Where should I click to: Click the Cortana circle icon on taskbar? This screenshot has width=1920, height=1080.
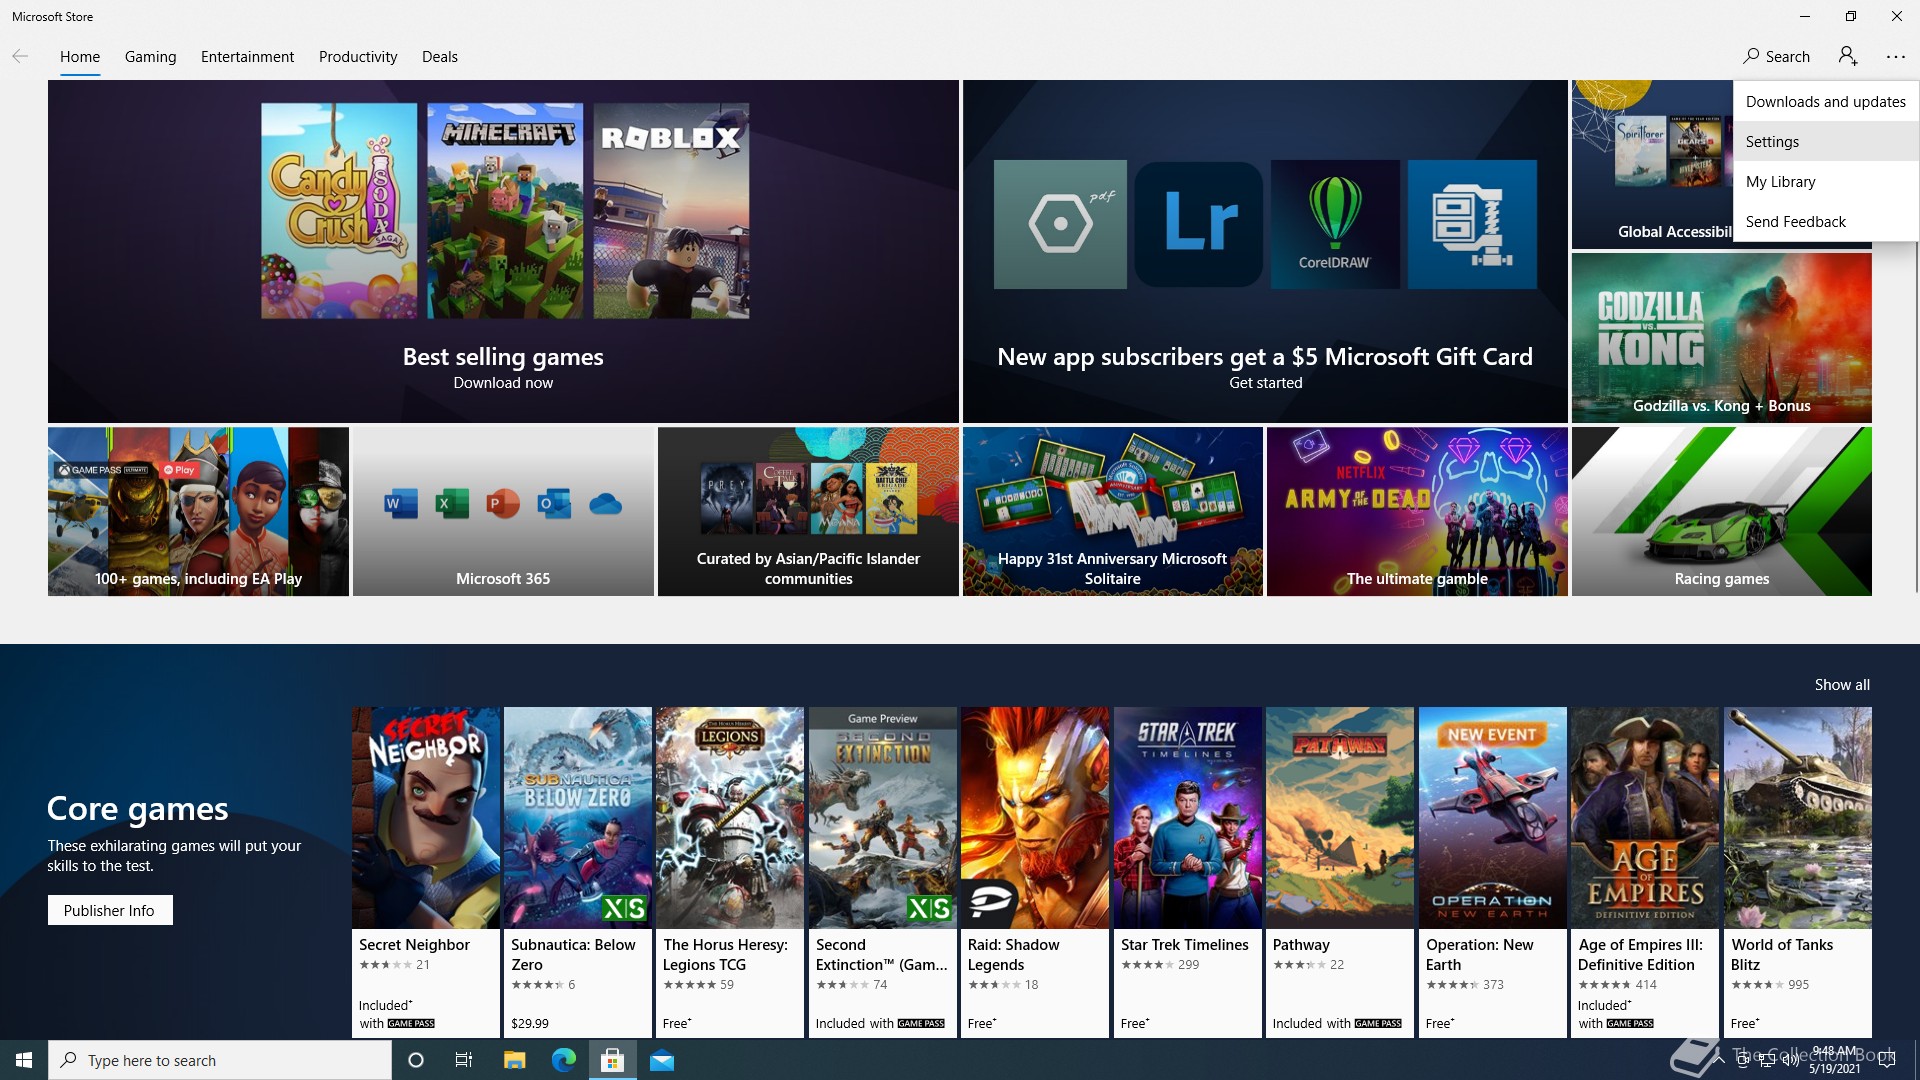[416, 1060]
